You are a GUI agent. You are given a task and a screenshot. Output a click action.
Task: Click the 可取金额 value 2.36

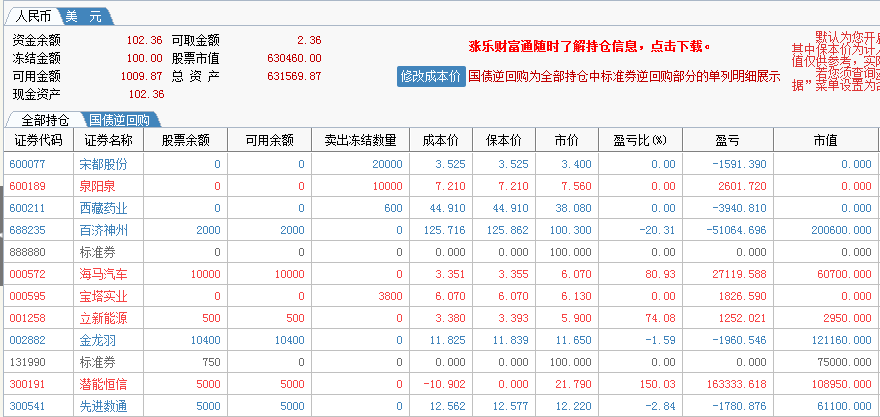(x=309, y=40)
